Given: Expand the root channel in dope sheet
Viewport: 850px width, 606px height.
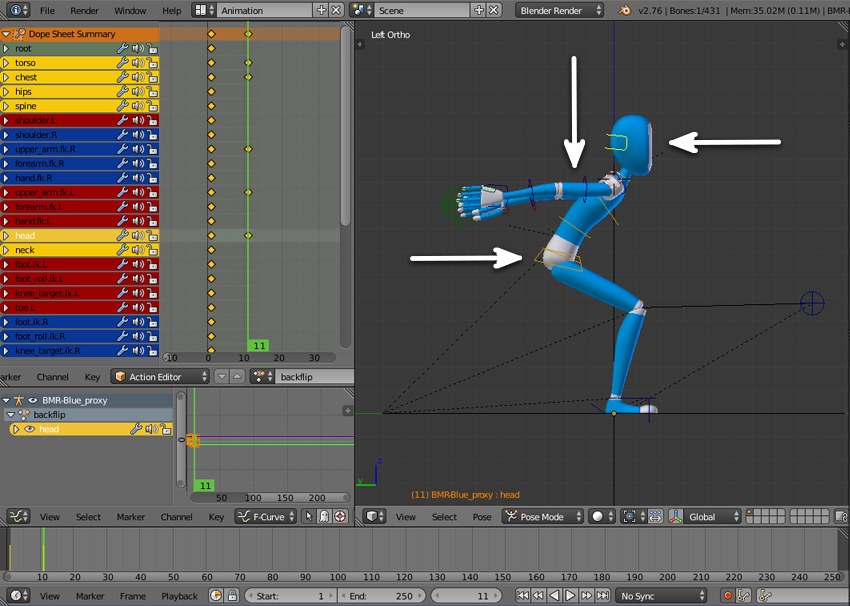Looking at the screenshot, I should click(x=6, y=48).
